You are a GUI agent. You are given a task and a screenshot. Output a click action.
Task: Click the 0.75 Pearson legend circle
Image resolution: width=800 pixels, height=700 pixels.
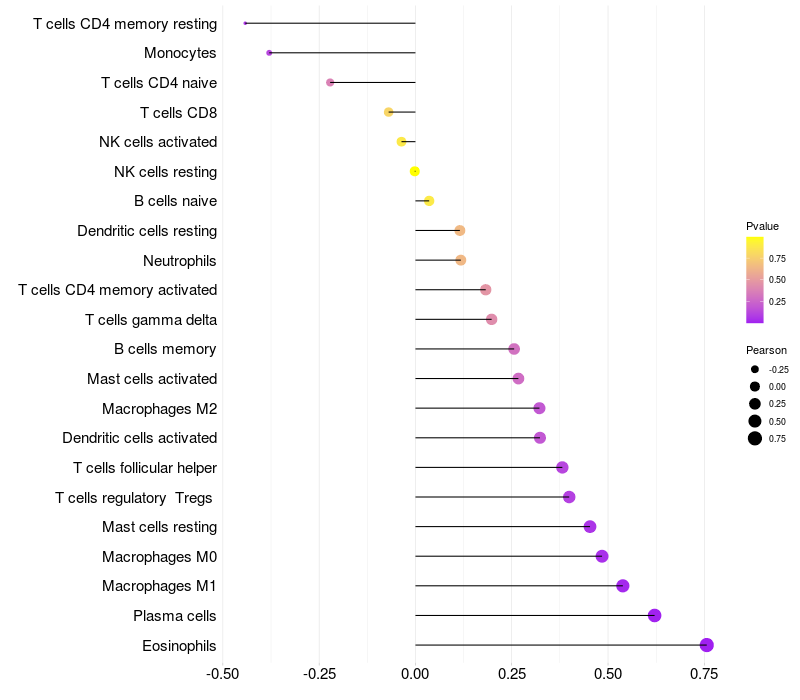coord(755,438)
